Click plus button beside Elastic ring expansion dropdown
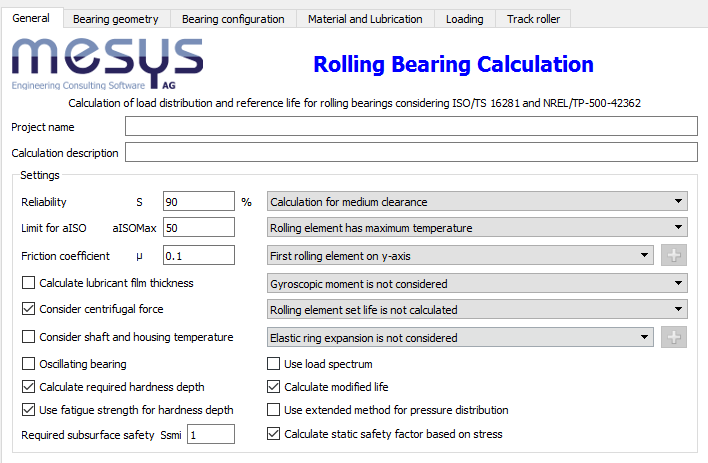This screenshot has height=463, width=708. click(676, 337)
